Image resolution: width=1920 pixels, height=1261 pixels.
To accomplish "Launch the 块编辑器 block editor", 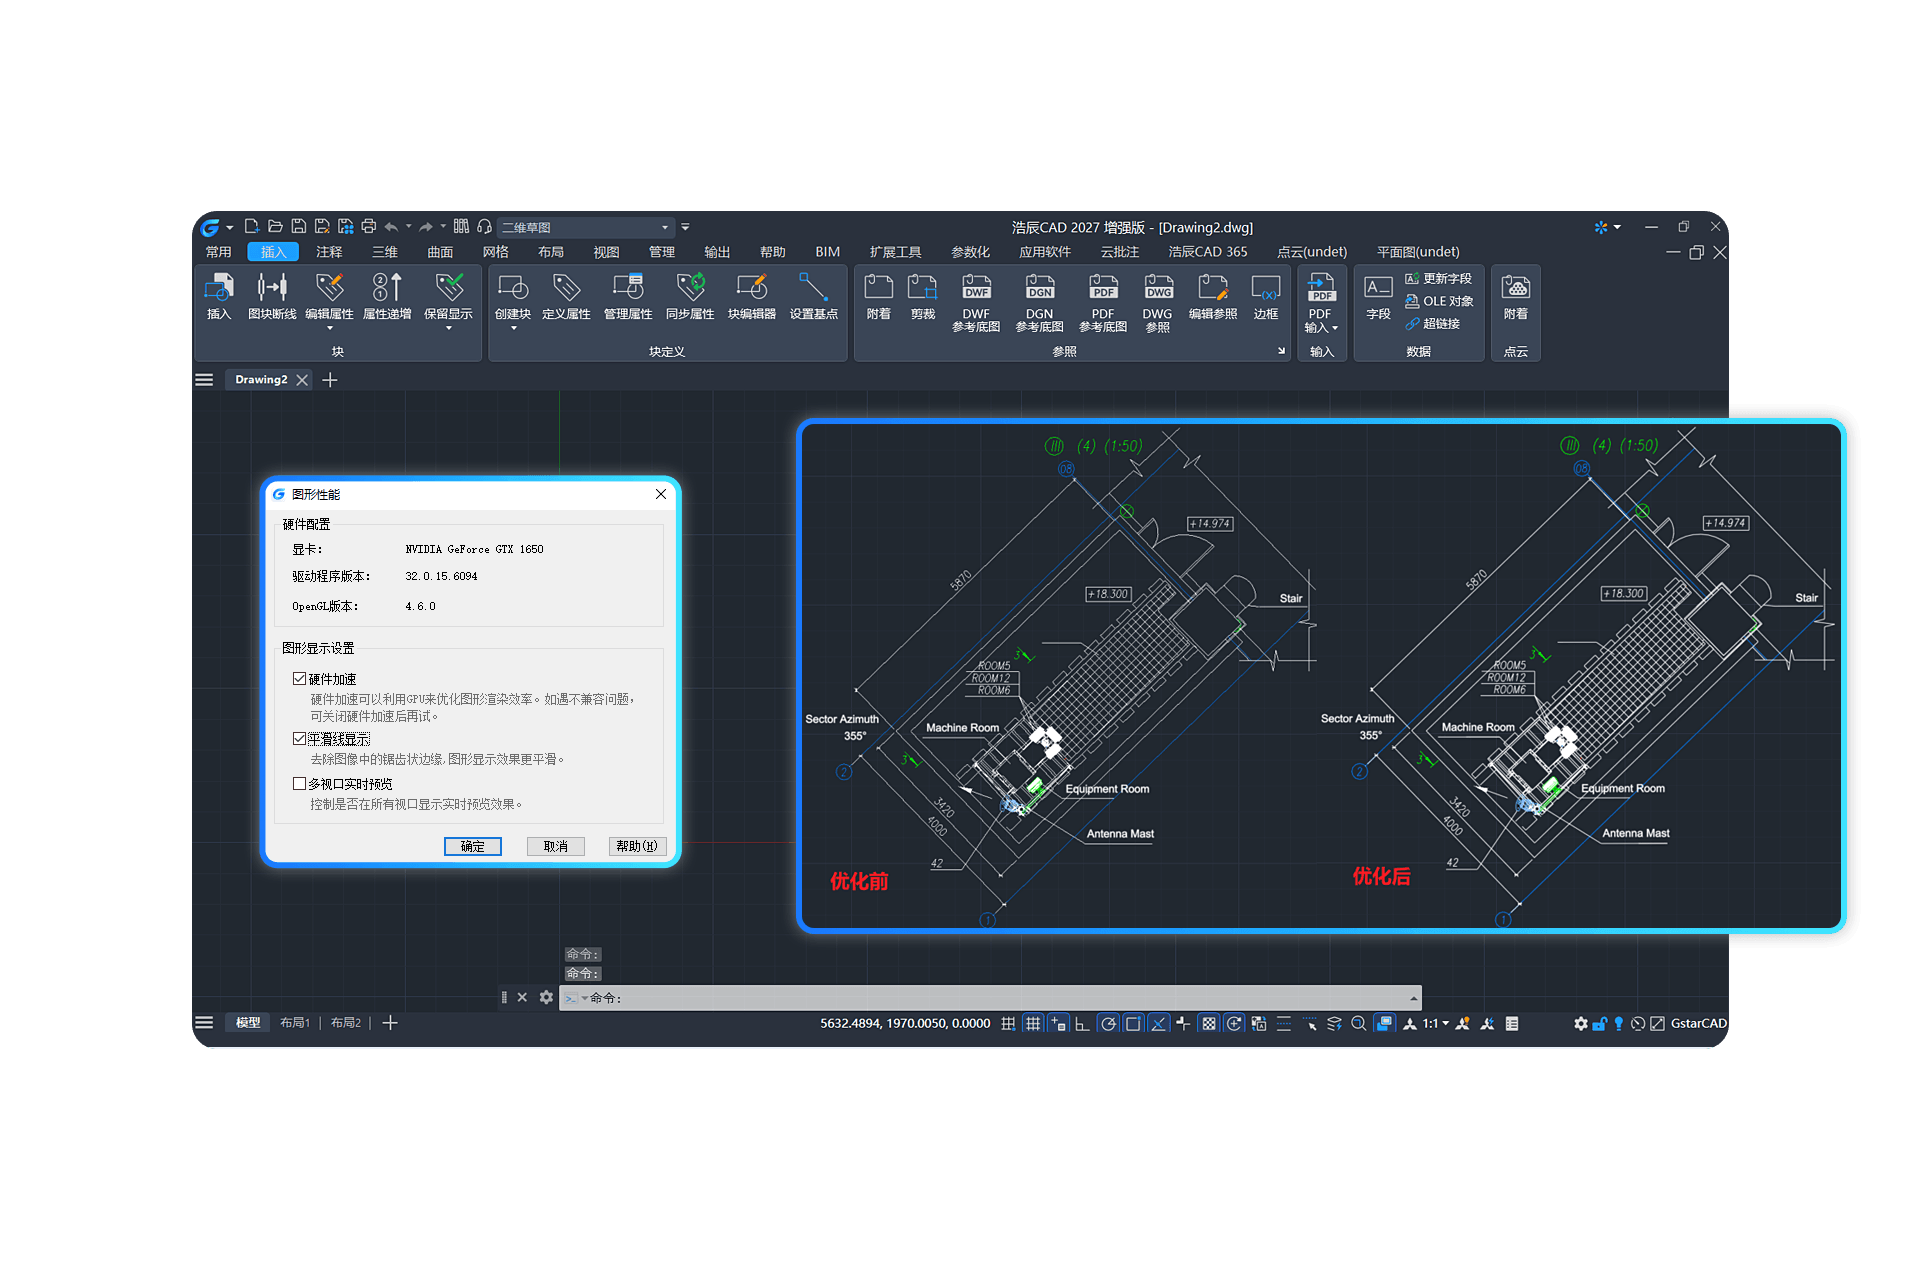I will pyautogui.click(x=752, y=297).
